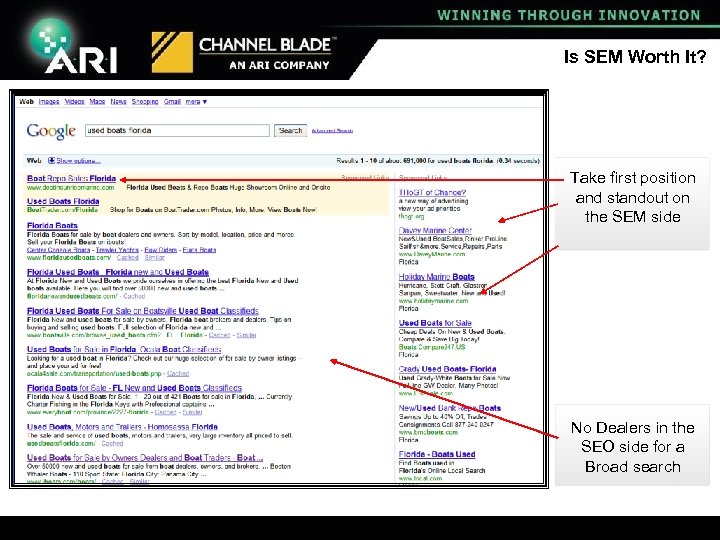
Task: Click the www.holidaymarine.com URL text
Action: point(433,301)
